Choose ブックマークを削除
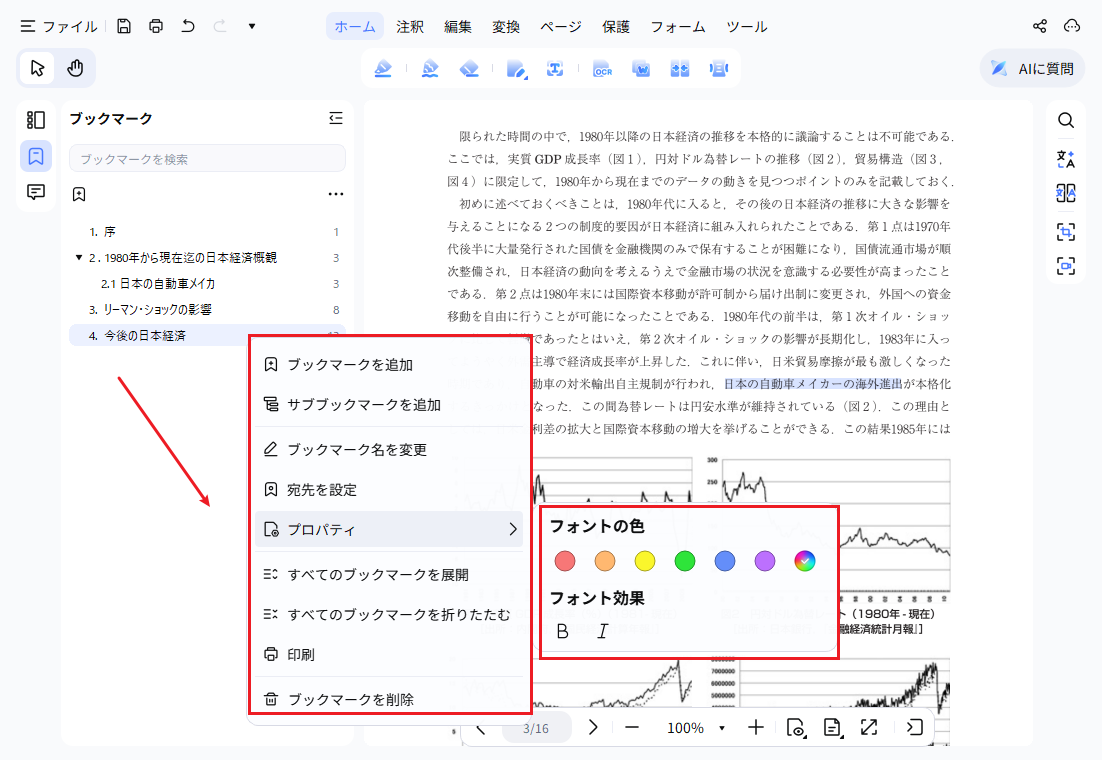Screen dimensions: 1102x760 tap(390, 700)
